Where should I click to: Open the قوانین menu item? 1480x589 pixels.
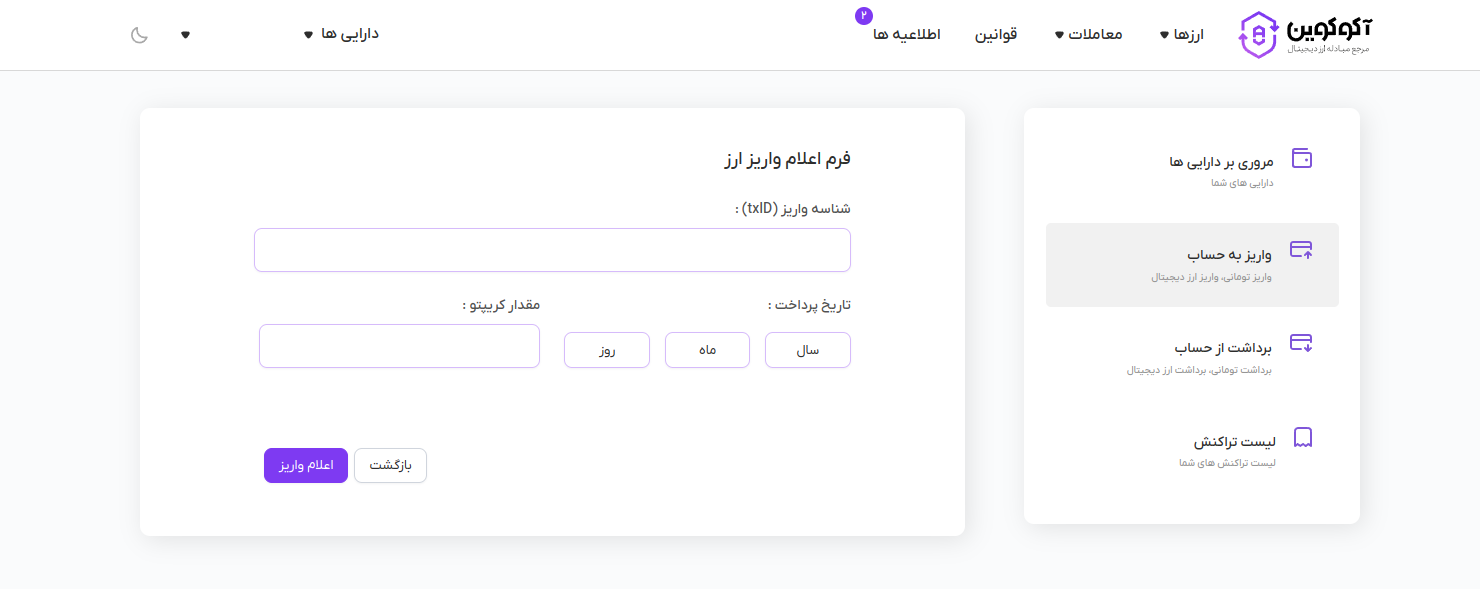click(x=996, y=34)
